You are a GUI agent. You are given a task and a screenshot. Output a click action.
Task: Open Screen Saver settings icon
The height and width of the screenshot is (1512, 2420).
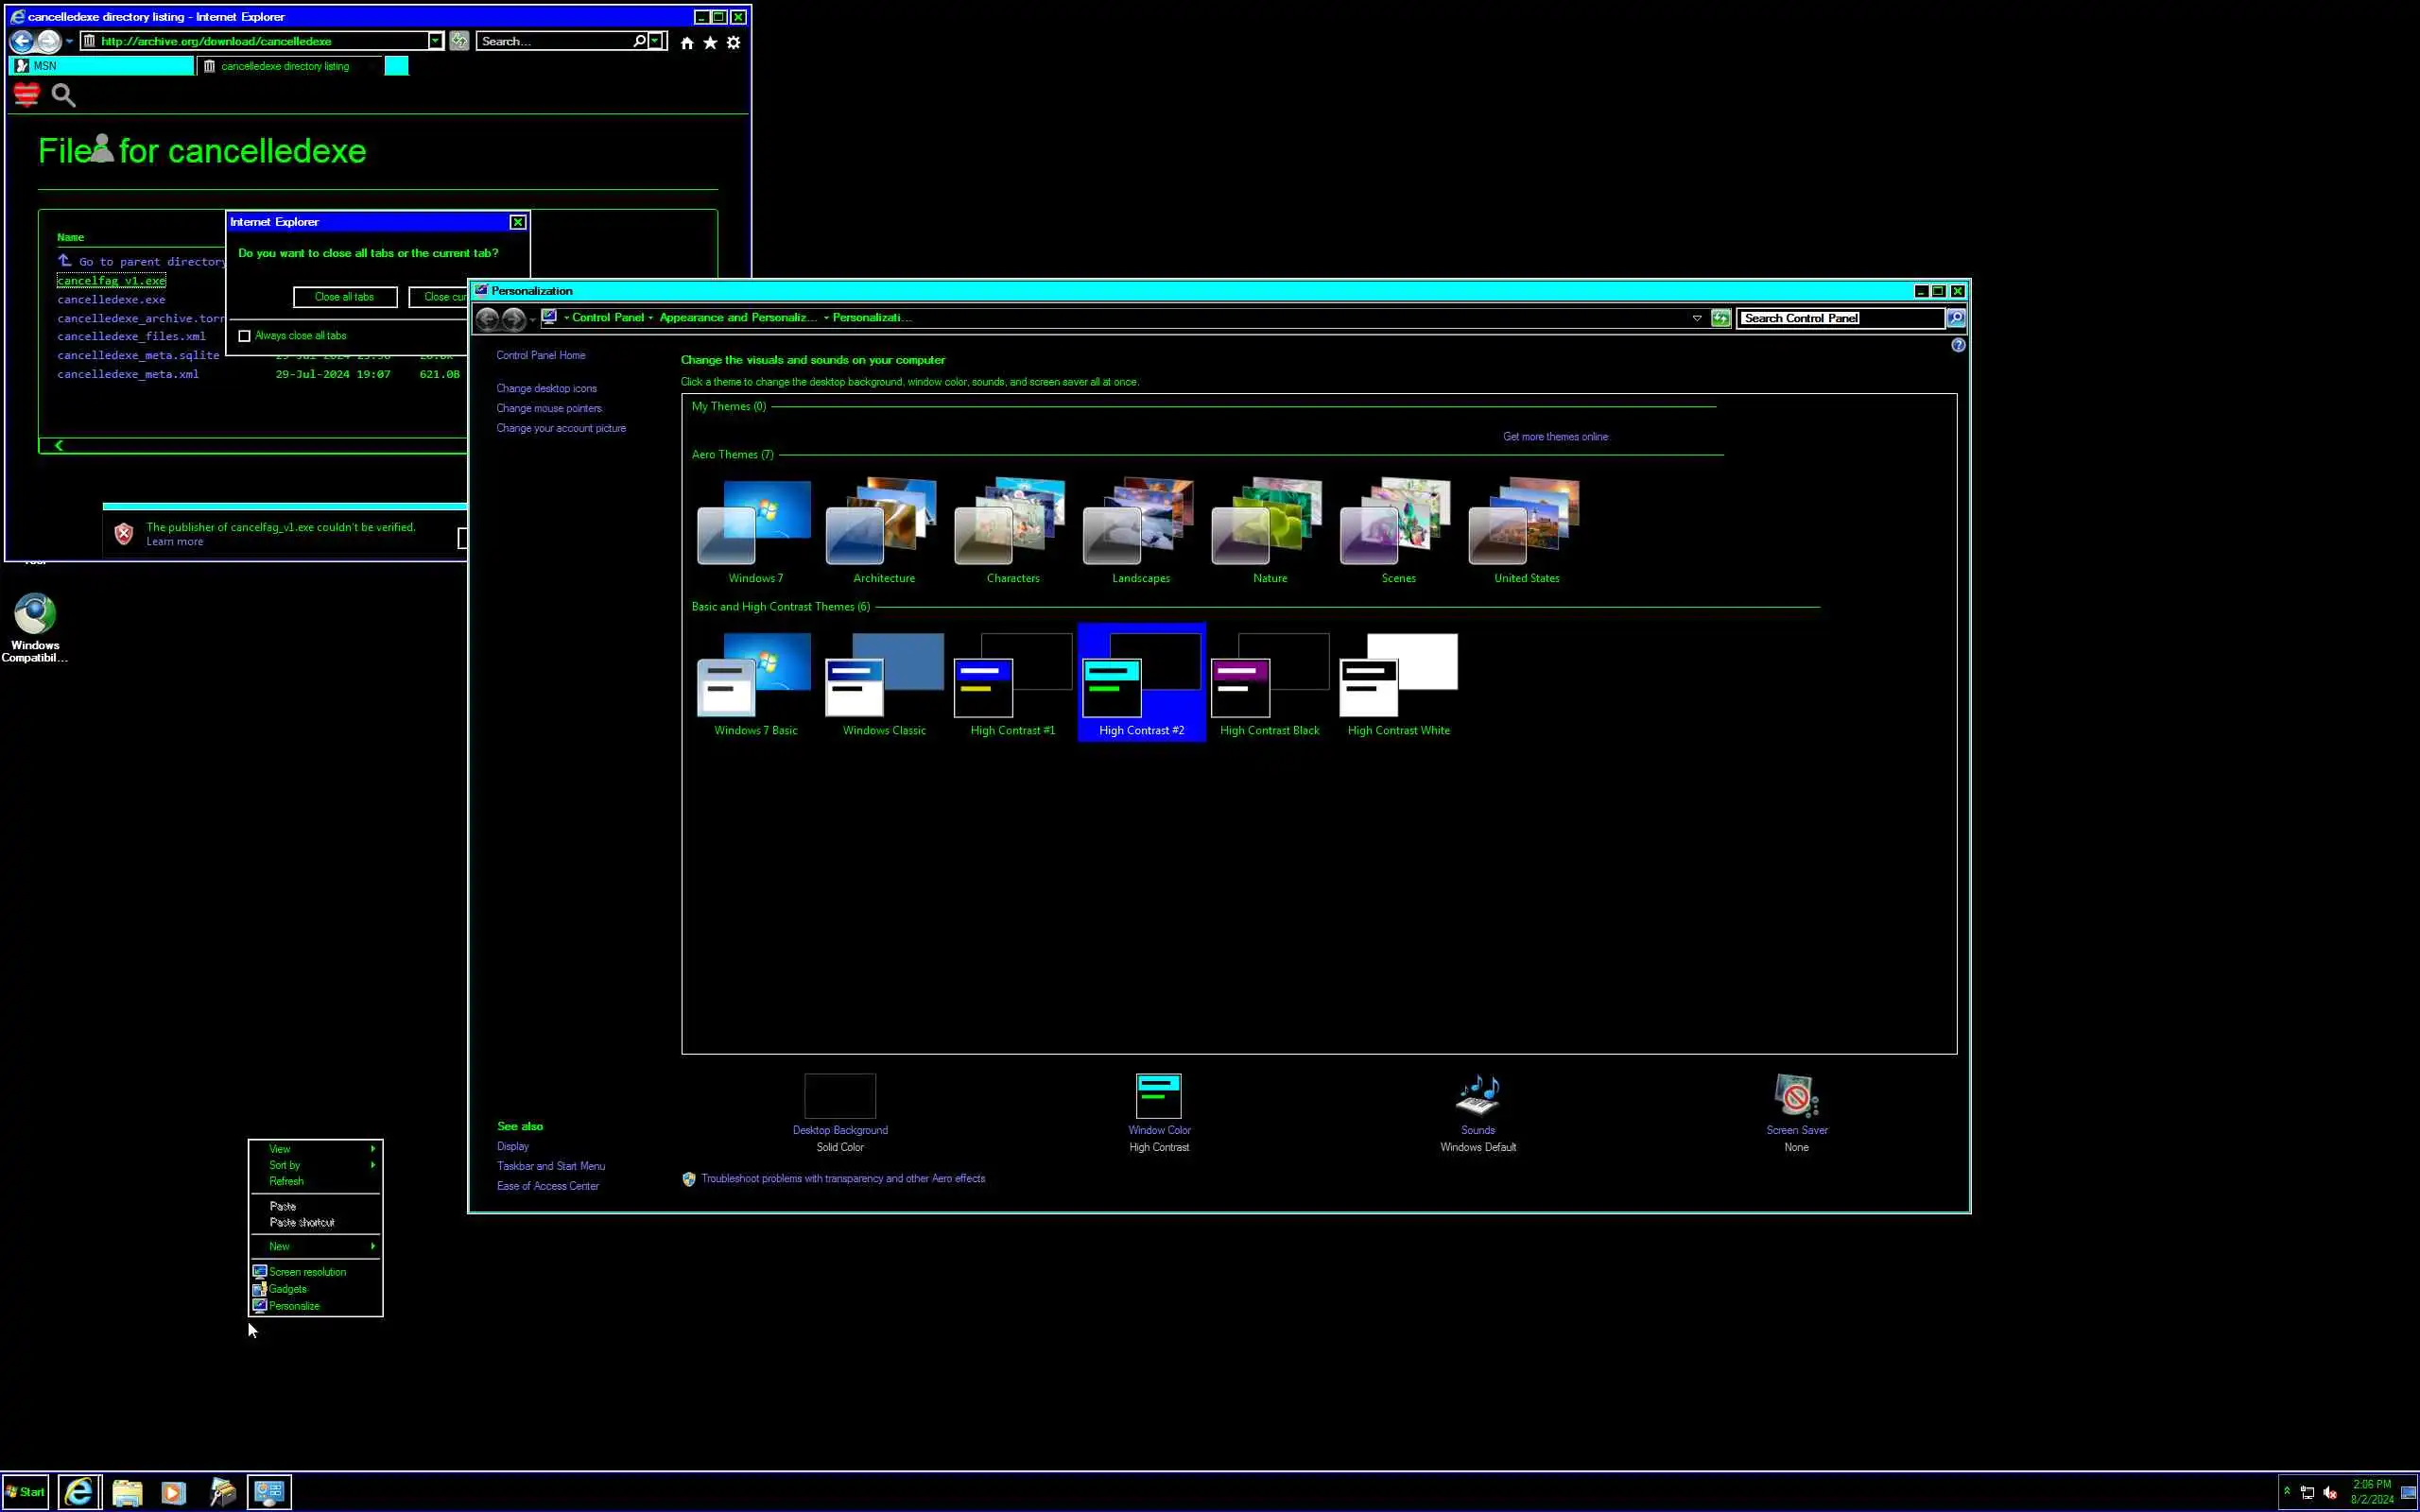pos(1796,1095)
